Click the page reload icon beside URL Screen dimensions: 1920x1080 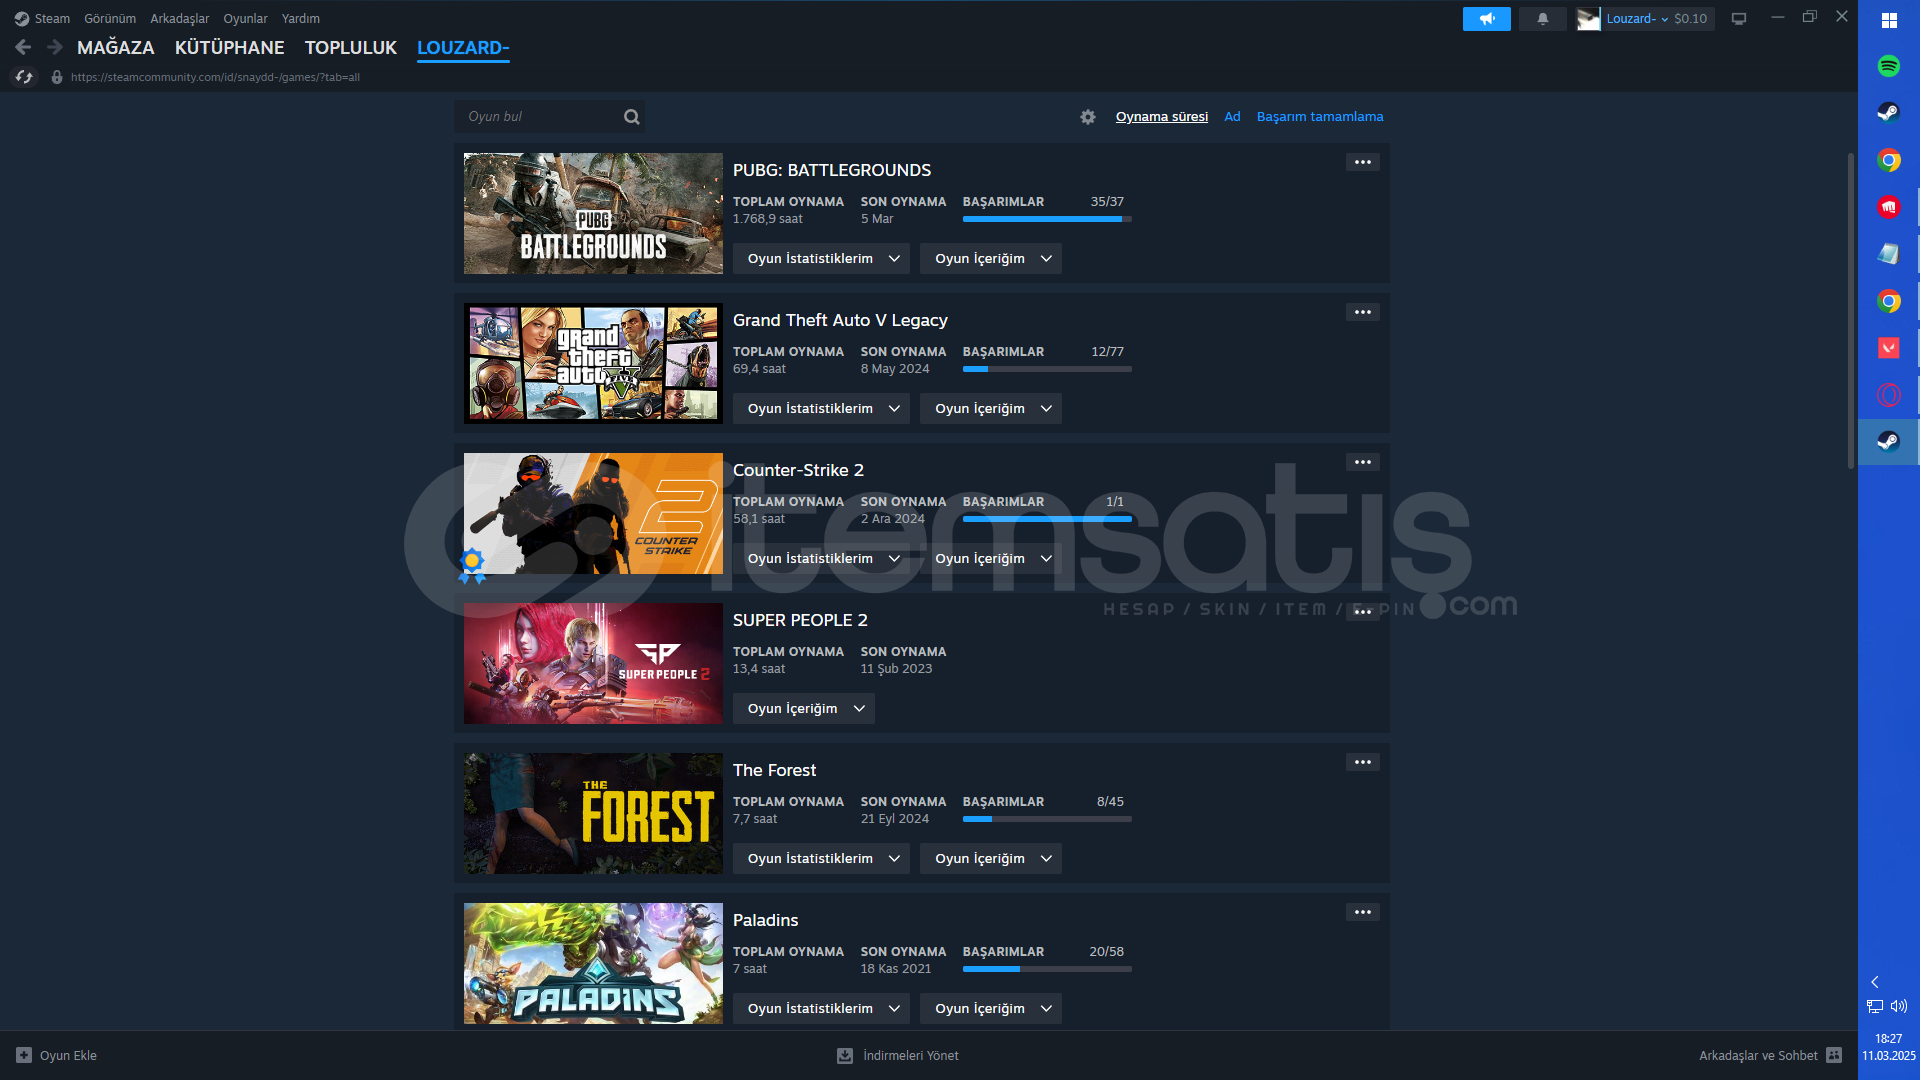pos(24,77)
